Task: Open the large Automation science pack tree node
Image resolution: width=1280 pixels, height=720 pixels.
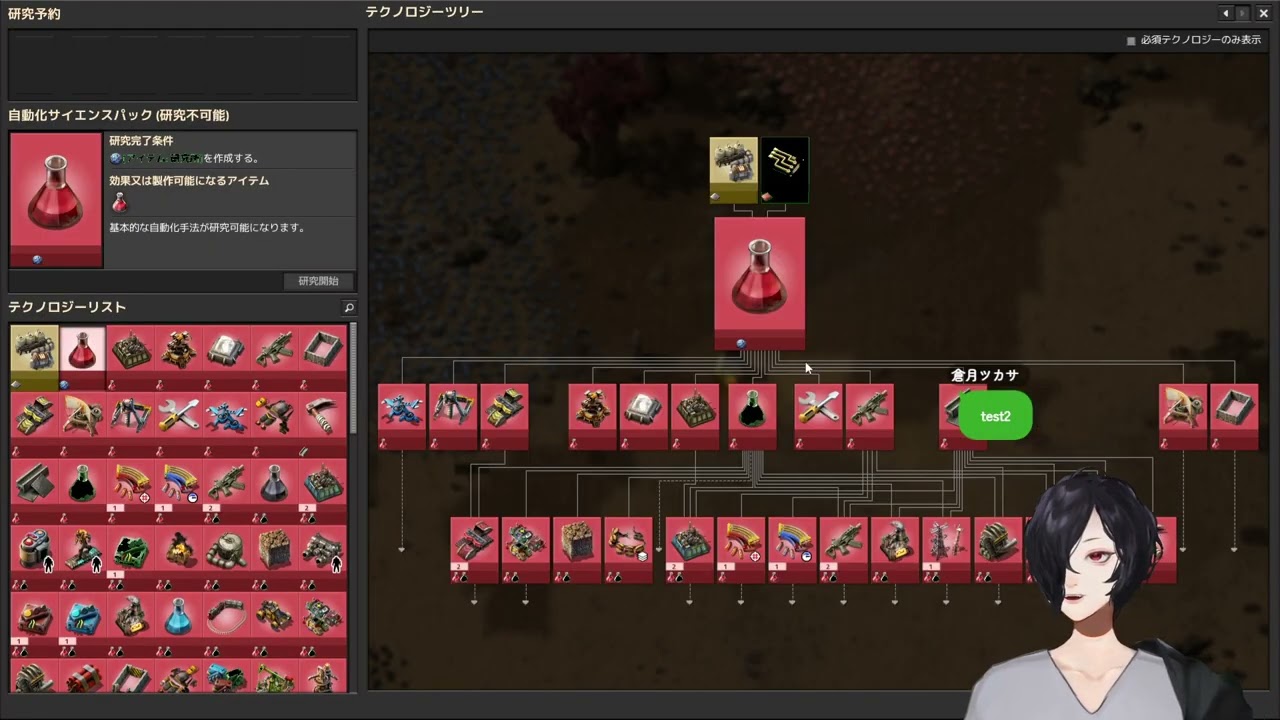Action: pos(759,283)
